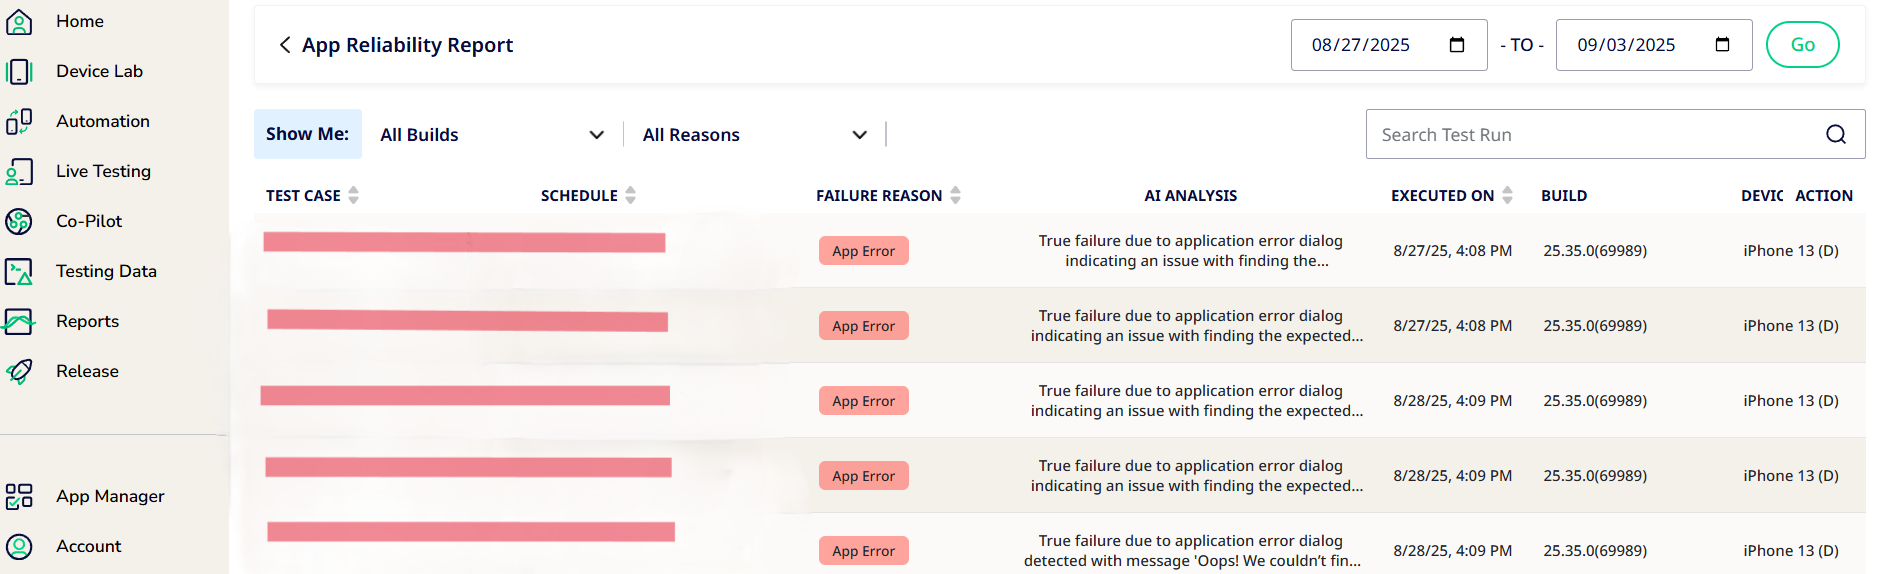Screen dimensions: 1881x574
Task: Sort by TEST CASE column
Action: pos(354,195)
